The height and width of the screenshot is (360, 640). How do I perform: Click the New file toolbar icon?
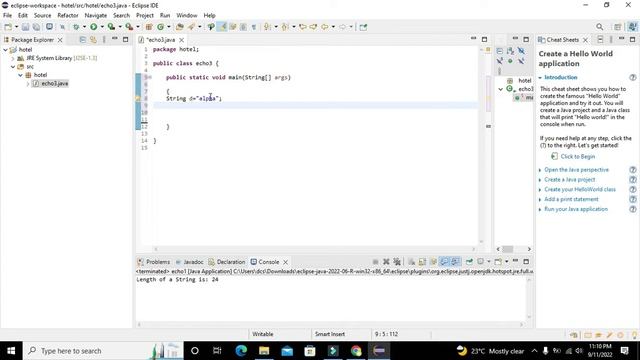pyautogui.click(x=8, y=27)
